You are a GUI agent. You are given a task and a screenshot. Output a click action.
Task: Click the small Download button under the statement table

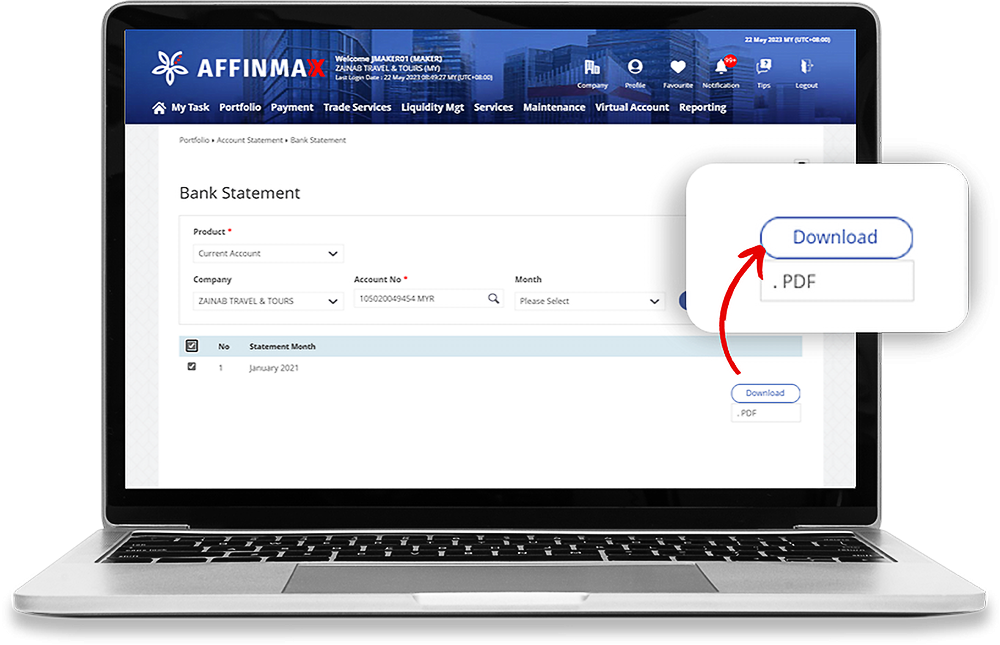[x=765, y=393]
